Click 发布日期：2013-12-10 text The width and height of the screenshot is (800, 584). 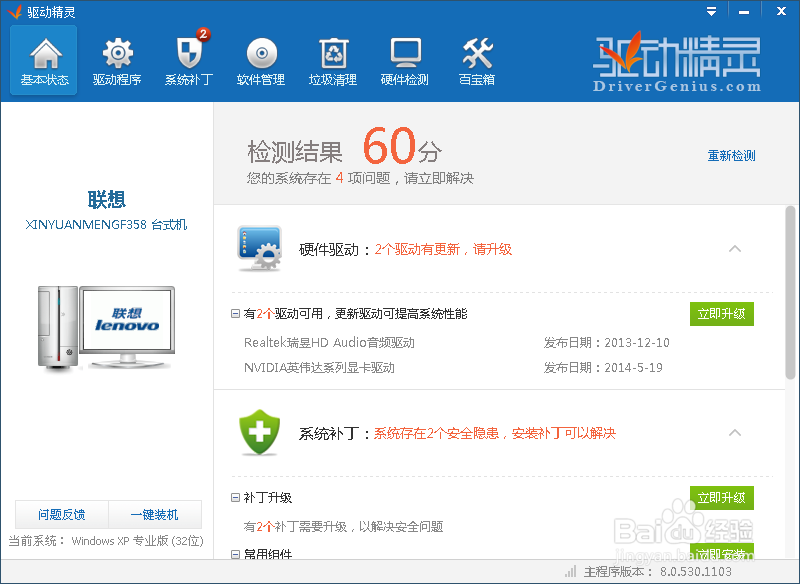[x=607, y=342]
